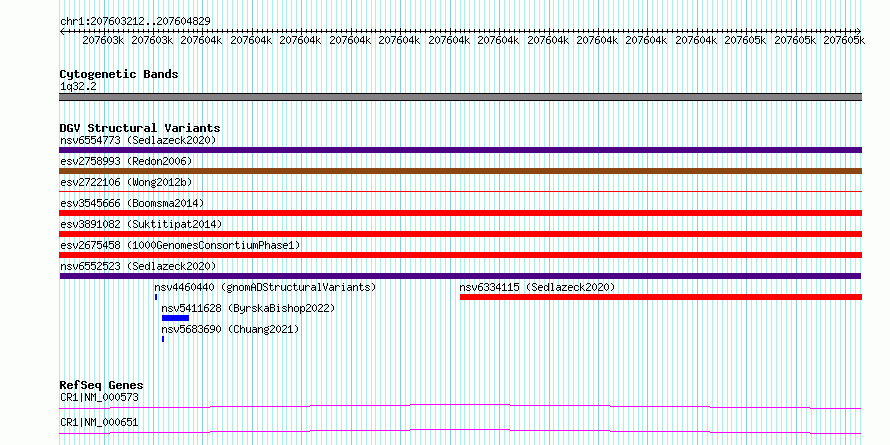
Task: Click the esv2758993 (Redon2006) label
Action: pyautogui.click(x=126, y=161)
